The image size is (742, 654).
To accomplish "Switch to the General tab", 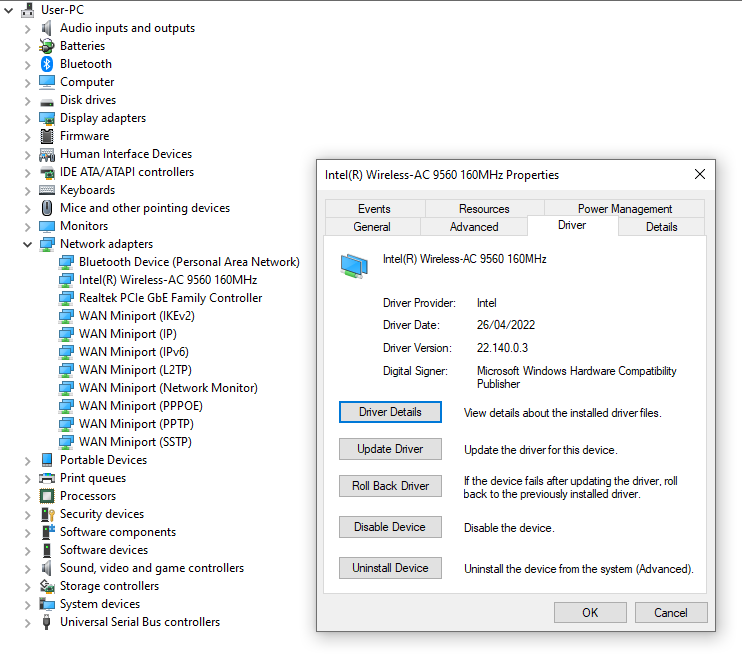I will pos(372,227).
